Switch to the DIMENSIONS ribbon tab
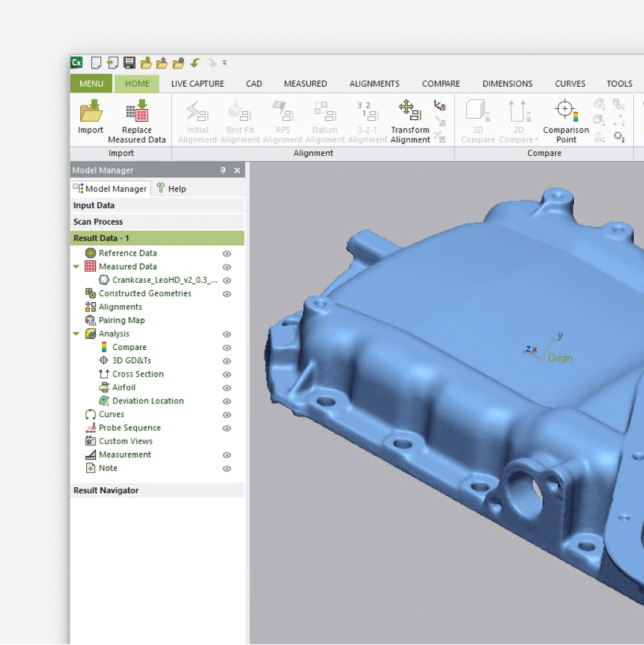 [x=507, y=84]
